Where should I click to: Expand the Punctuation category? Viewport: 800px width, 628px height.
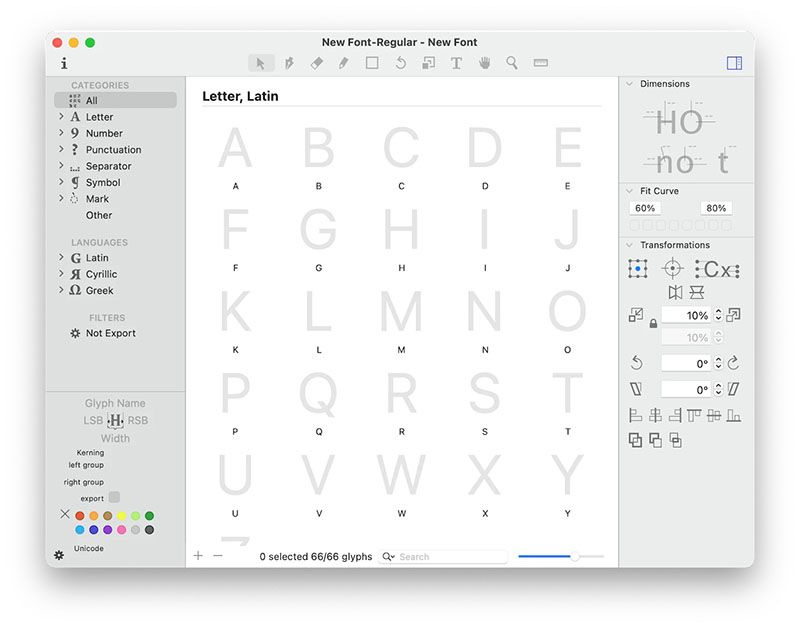[x=61, y=149]
